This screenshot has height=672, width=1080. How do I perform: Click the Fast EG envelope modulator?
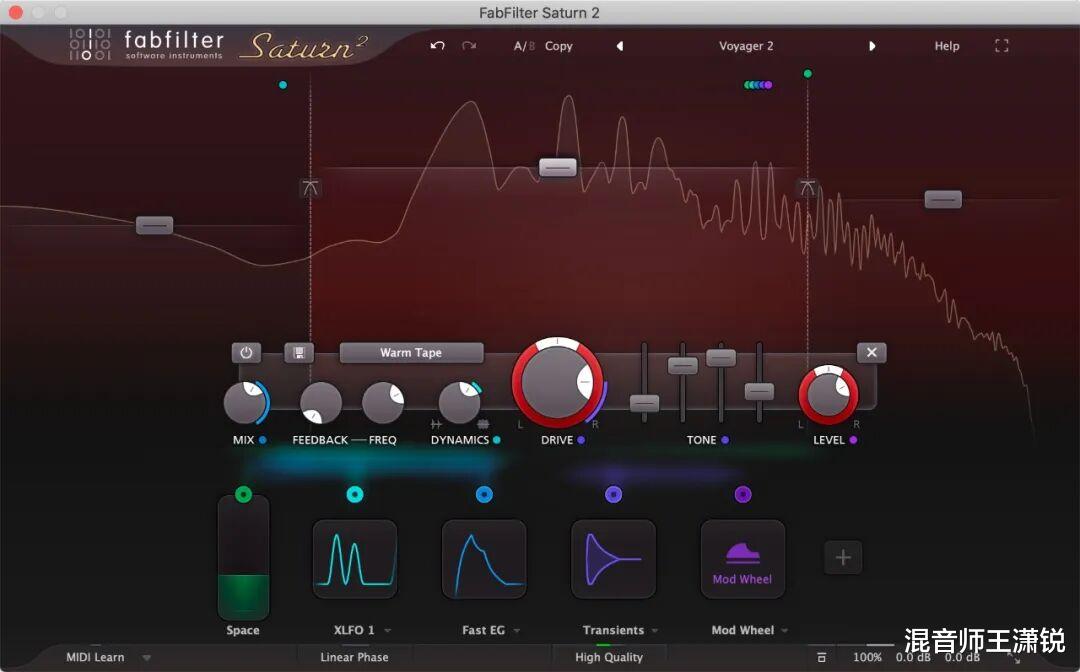(484, 559)
